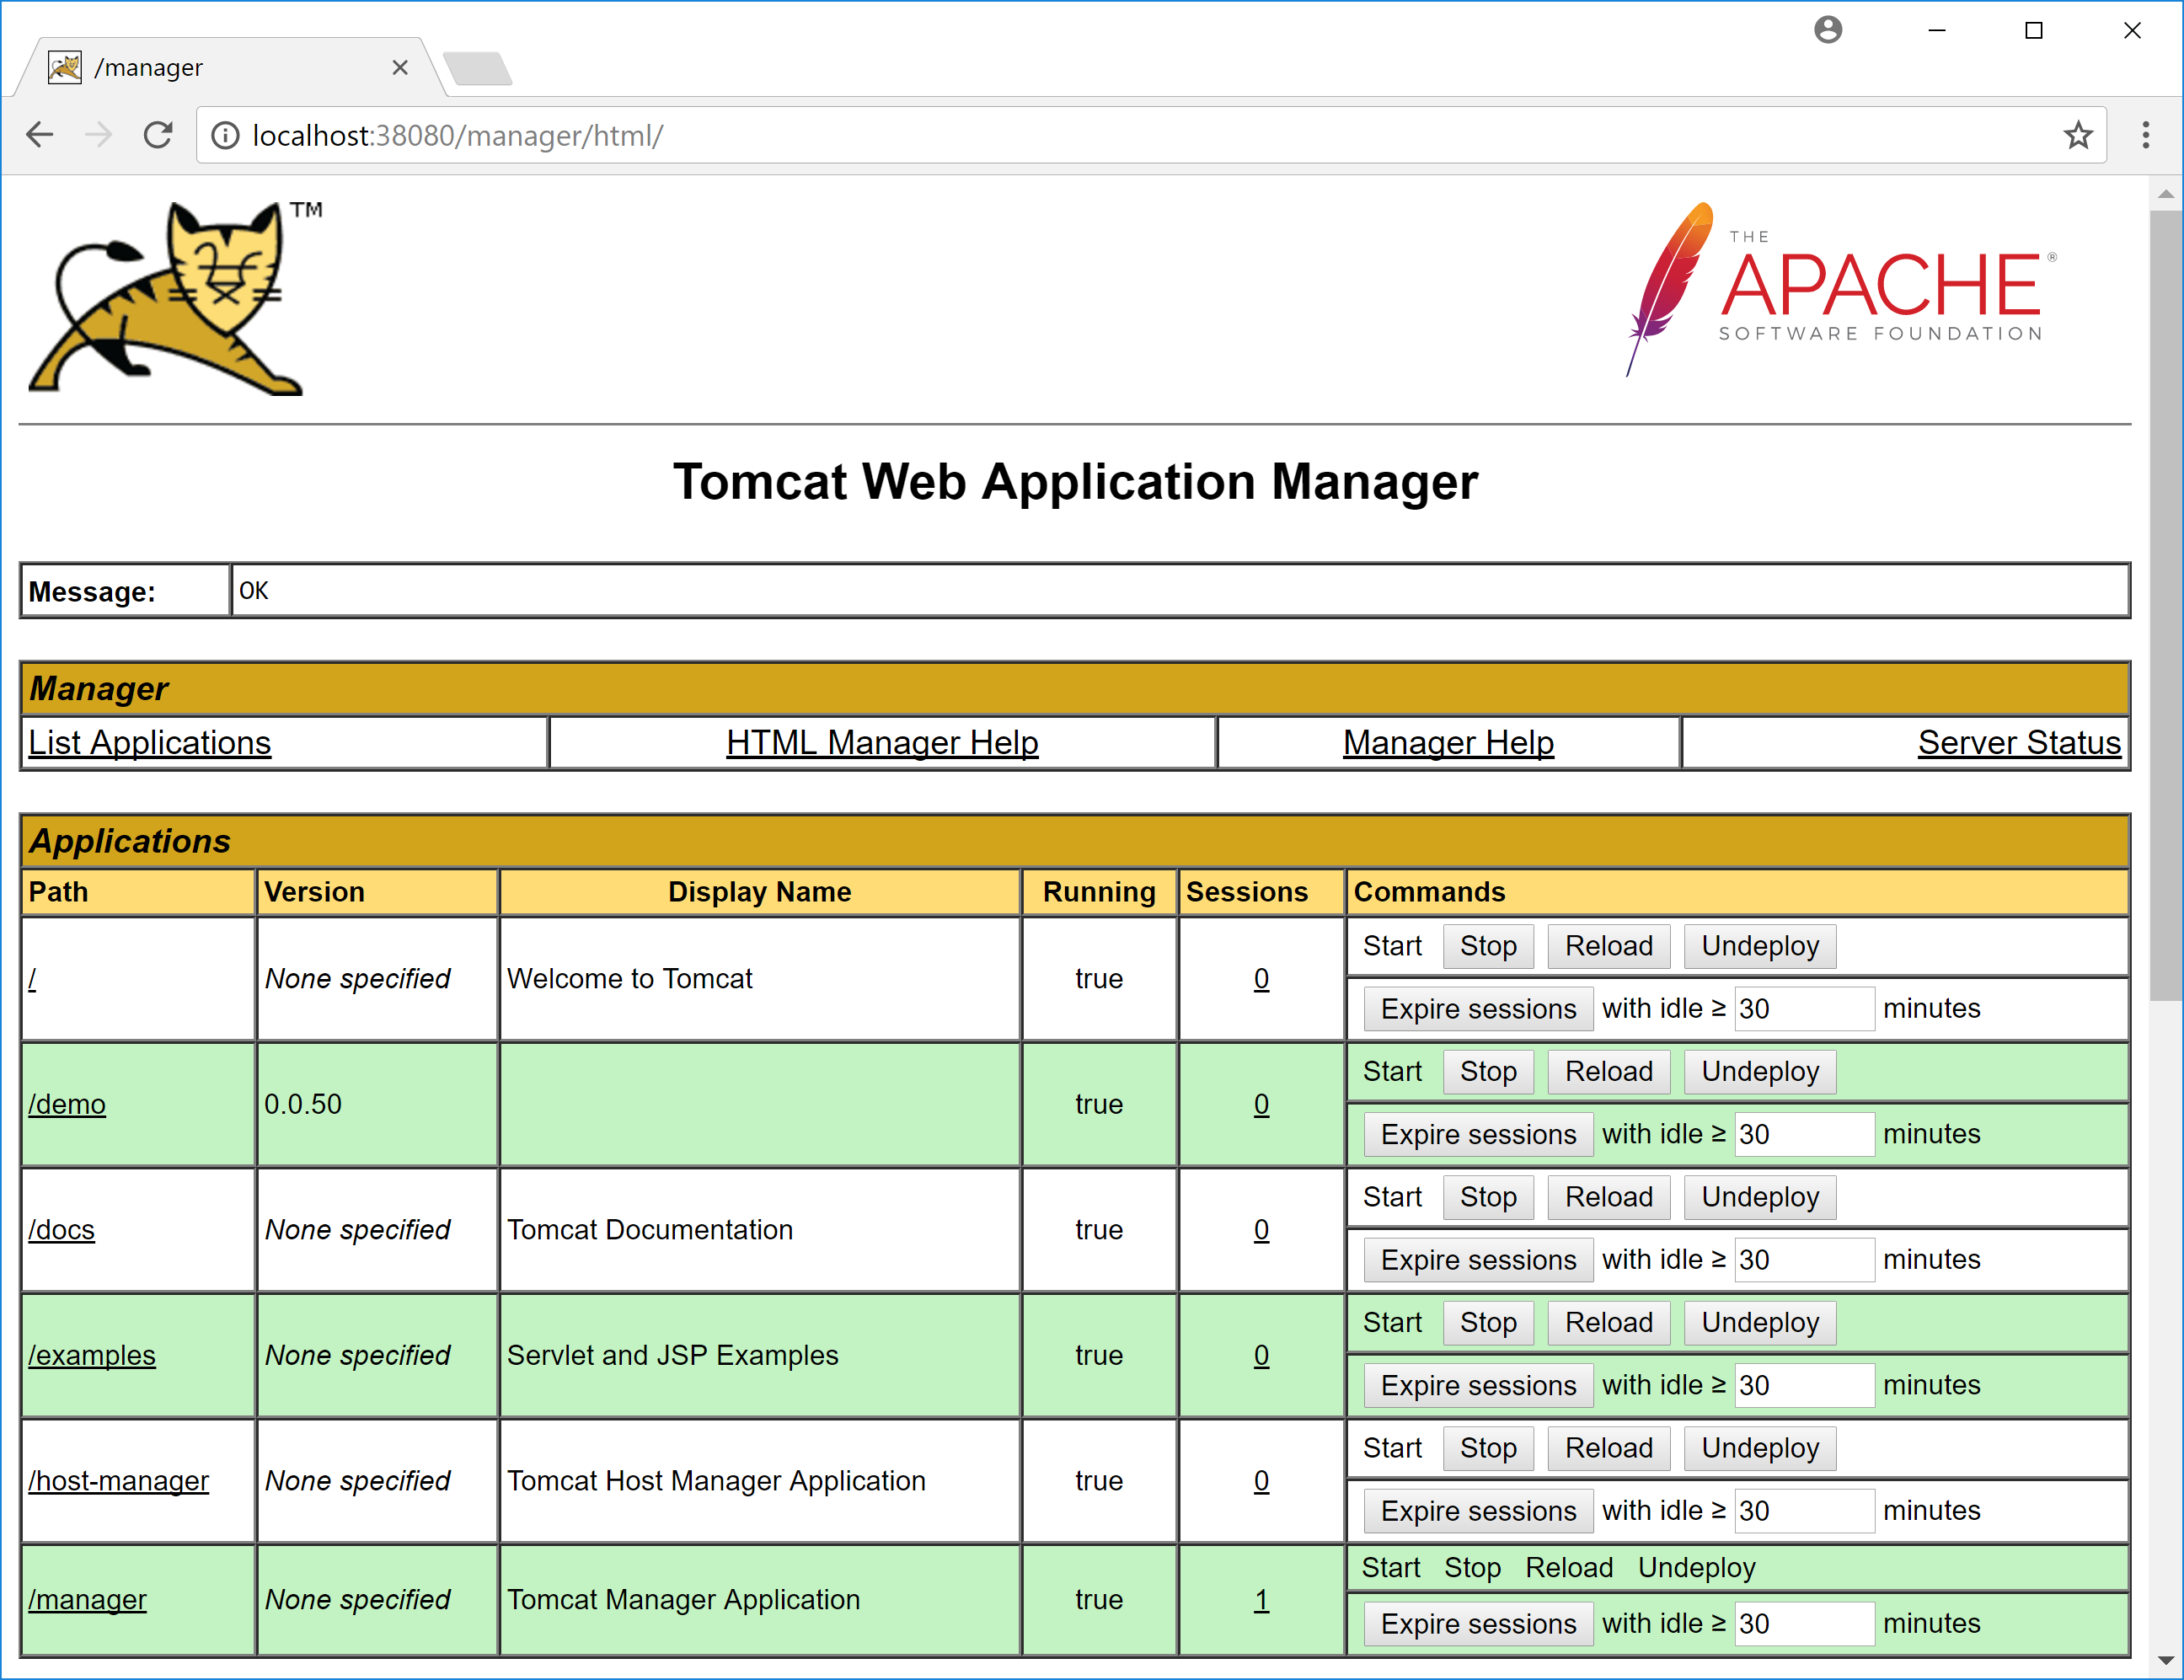Reload the page with refresh icon
Screen dimensions: 2184x1680
tap(158, 135)
